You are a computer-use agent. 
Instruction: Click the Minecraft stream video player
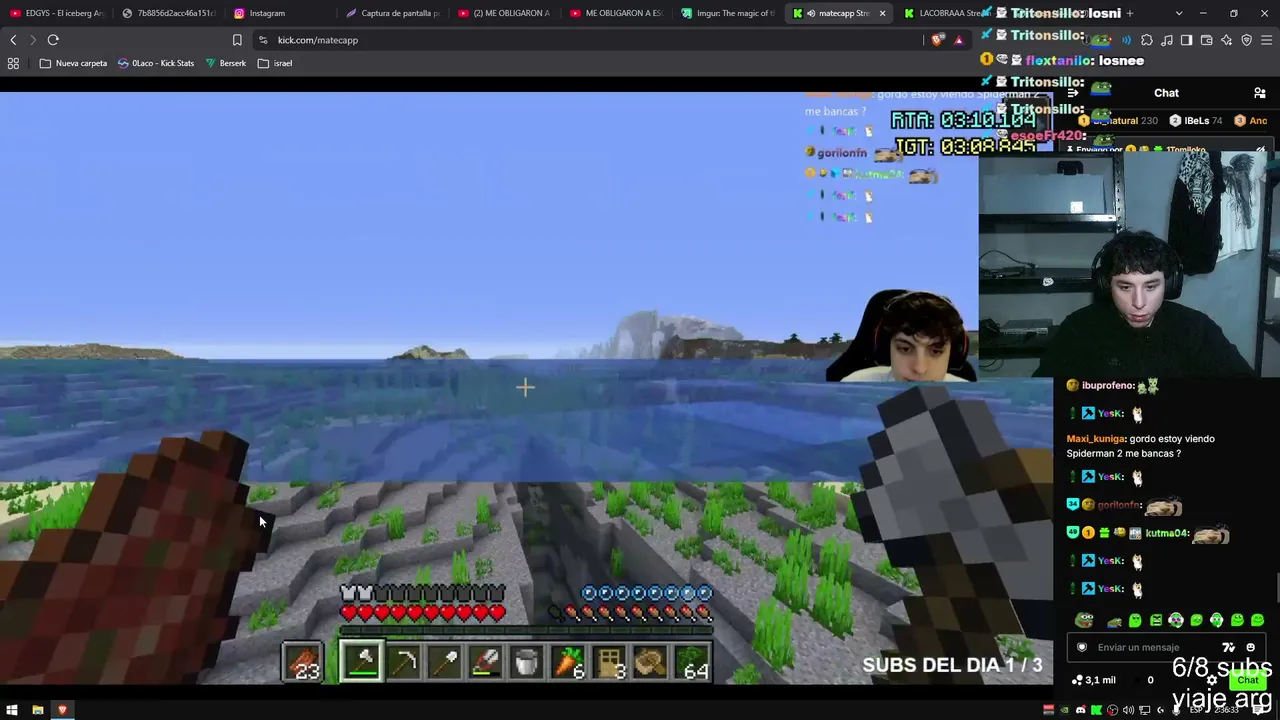(526, 388)
